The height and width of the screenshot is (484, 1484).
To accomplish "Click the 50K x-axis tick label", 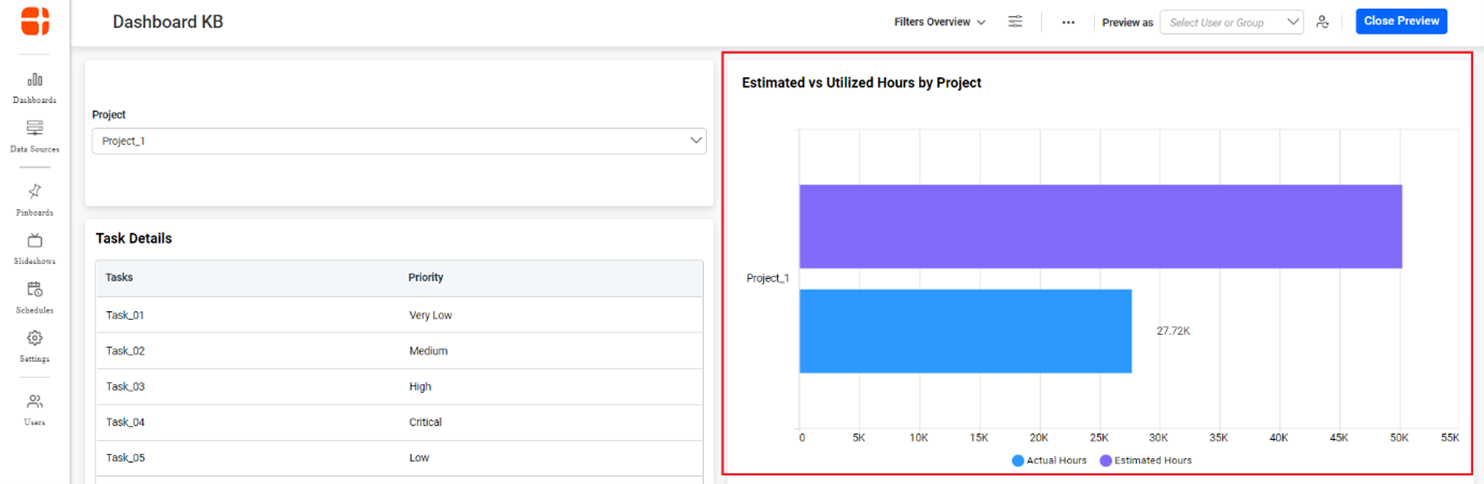I will pos(1399,438).
